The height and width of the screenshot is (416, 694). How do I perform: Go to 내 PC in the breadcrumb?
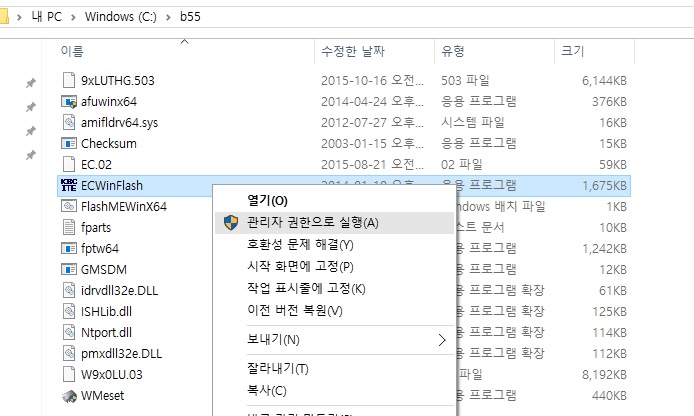(46, 17)
